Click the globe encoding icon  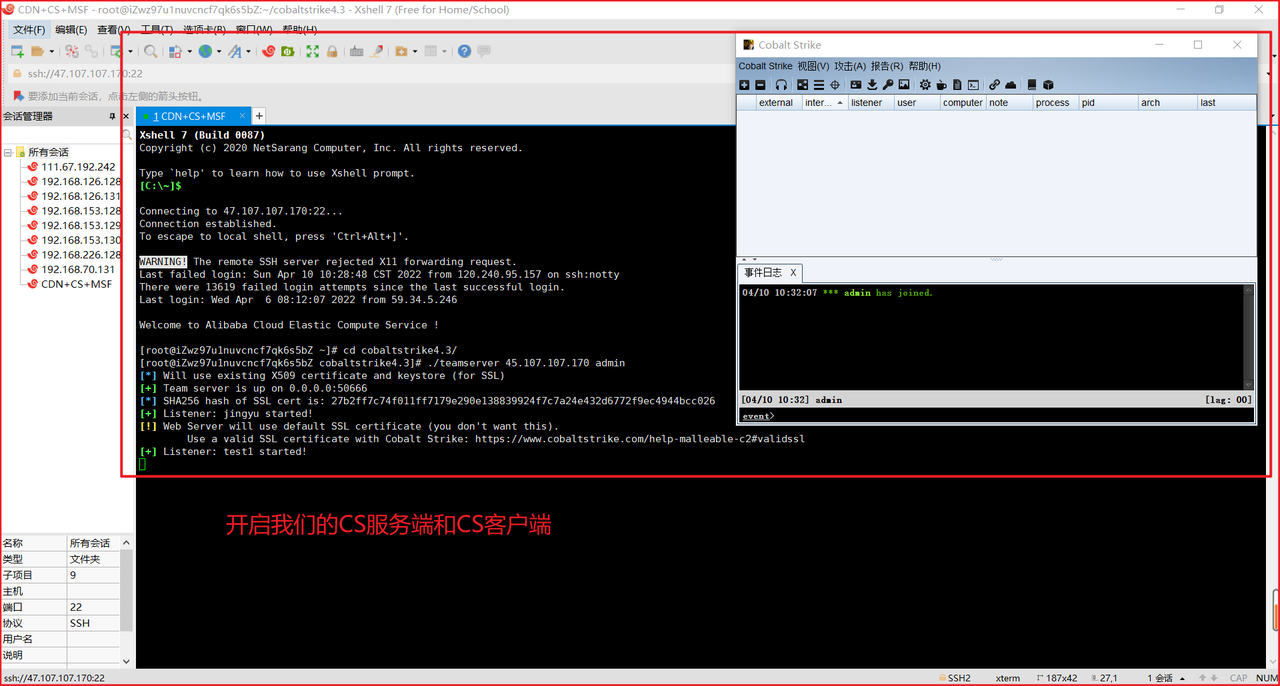pyautogui.click(x=205, y=51)
